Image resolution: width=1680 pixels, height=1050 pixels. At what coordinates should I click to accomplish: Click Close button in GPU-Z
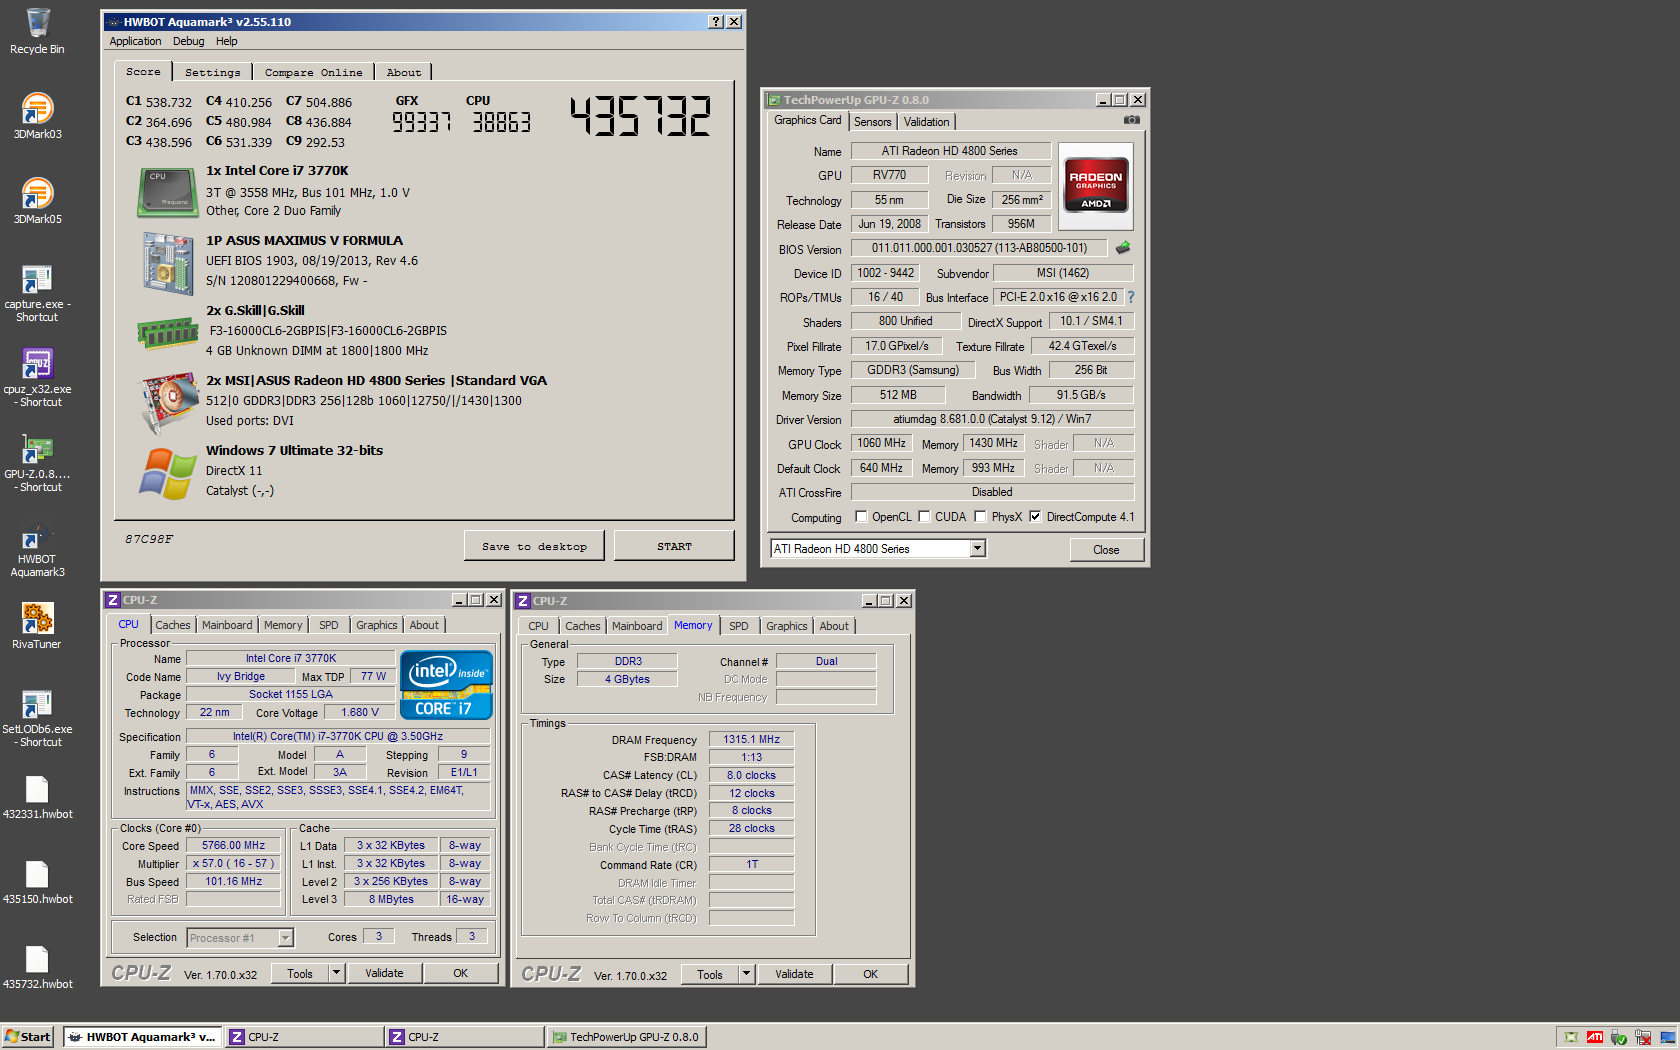[x=1106, y=549]
